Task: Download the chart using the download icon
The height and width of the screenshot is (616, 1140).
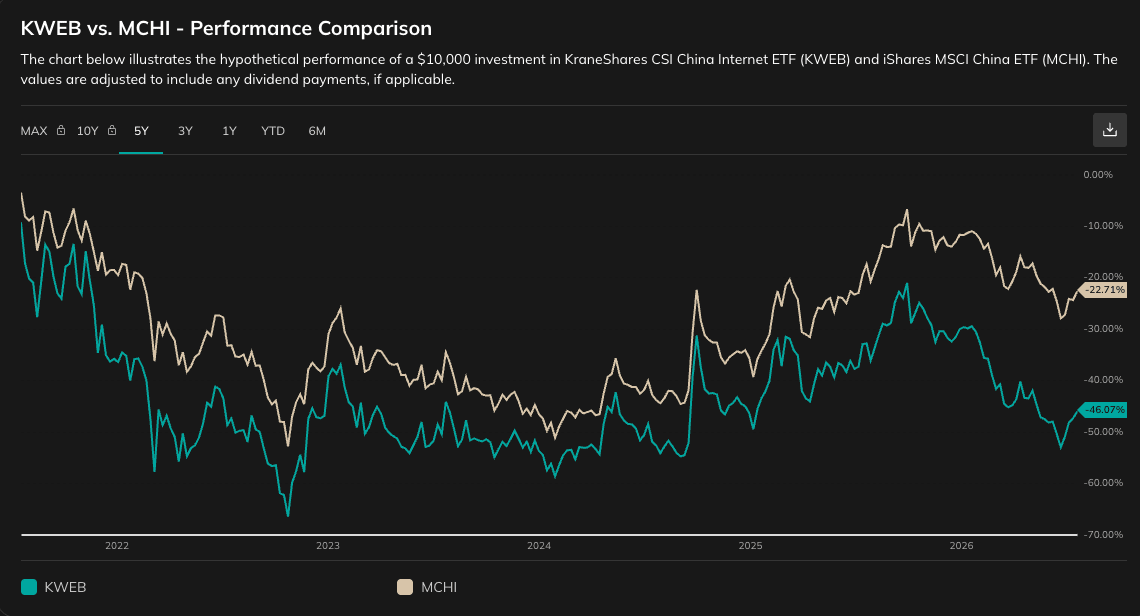Action: (1109, 129)
